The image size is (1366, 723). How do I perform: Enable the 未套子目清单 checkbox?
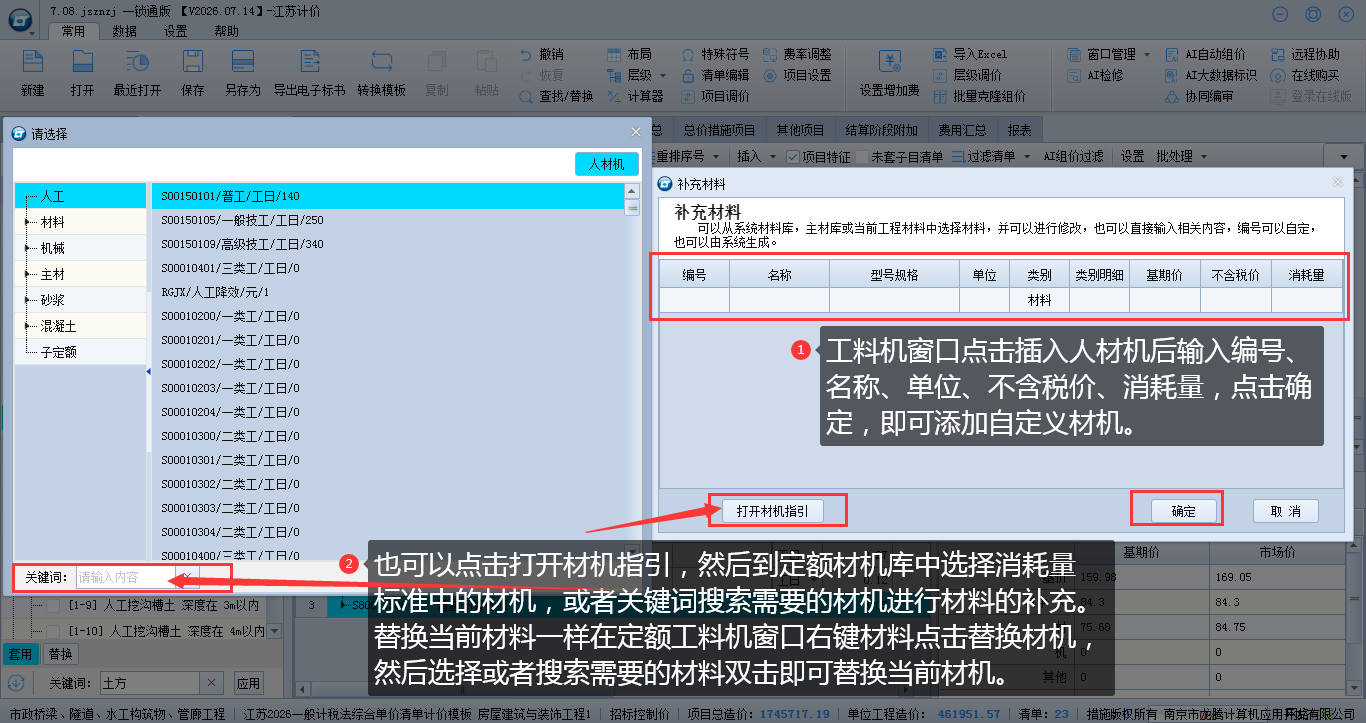click(x=861, y=157)
